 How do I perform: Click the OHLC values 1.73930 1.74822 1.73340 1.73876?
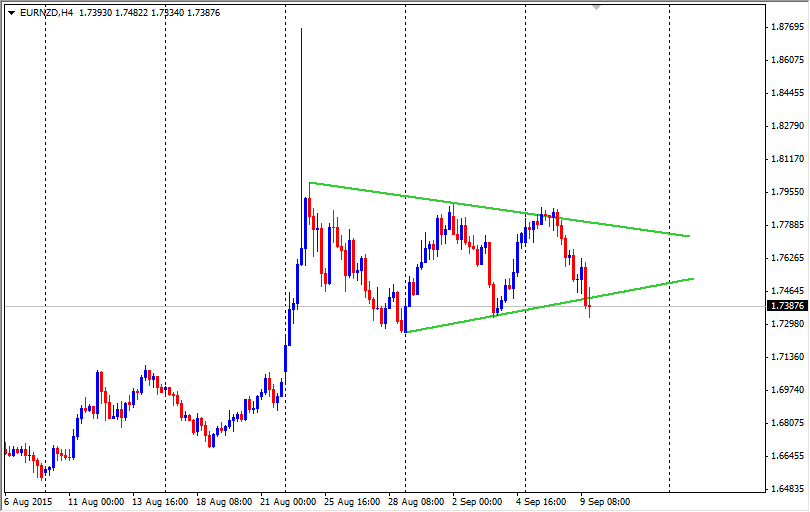[150, 13]
